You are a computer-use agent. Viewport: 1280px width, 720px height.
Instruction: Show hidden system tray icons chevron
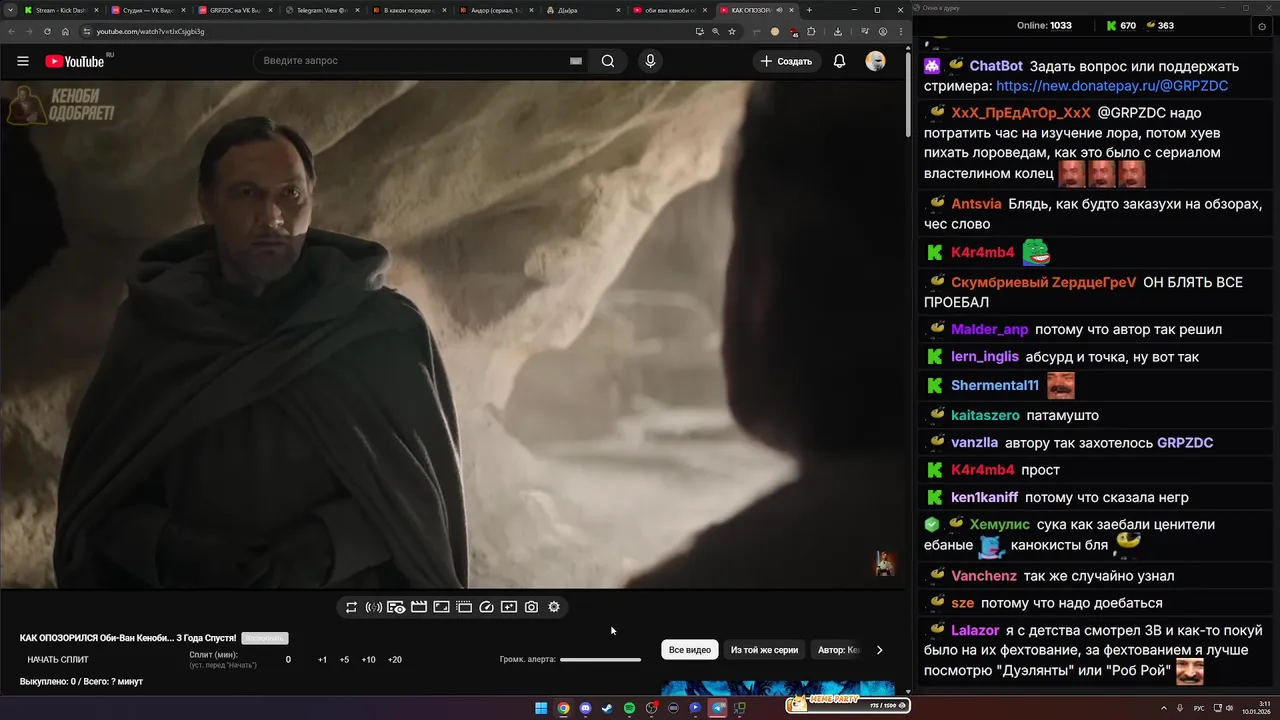pyautogui.click(x=1164, y=708)
